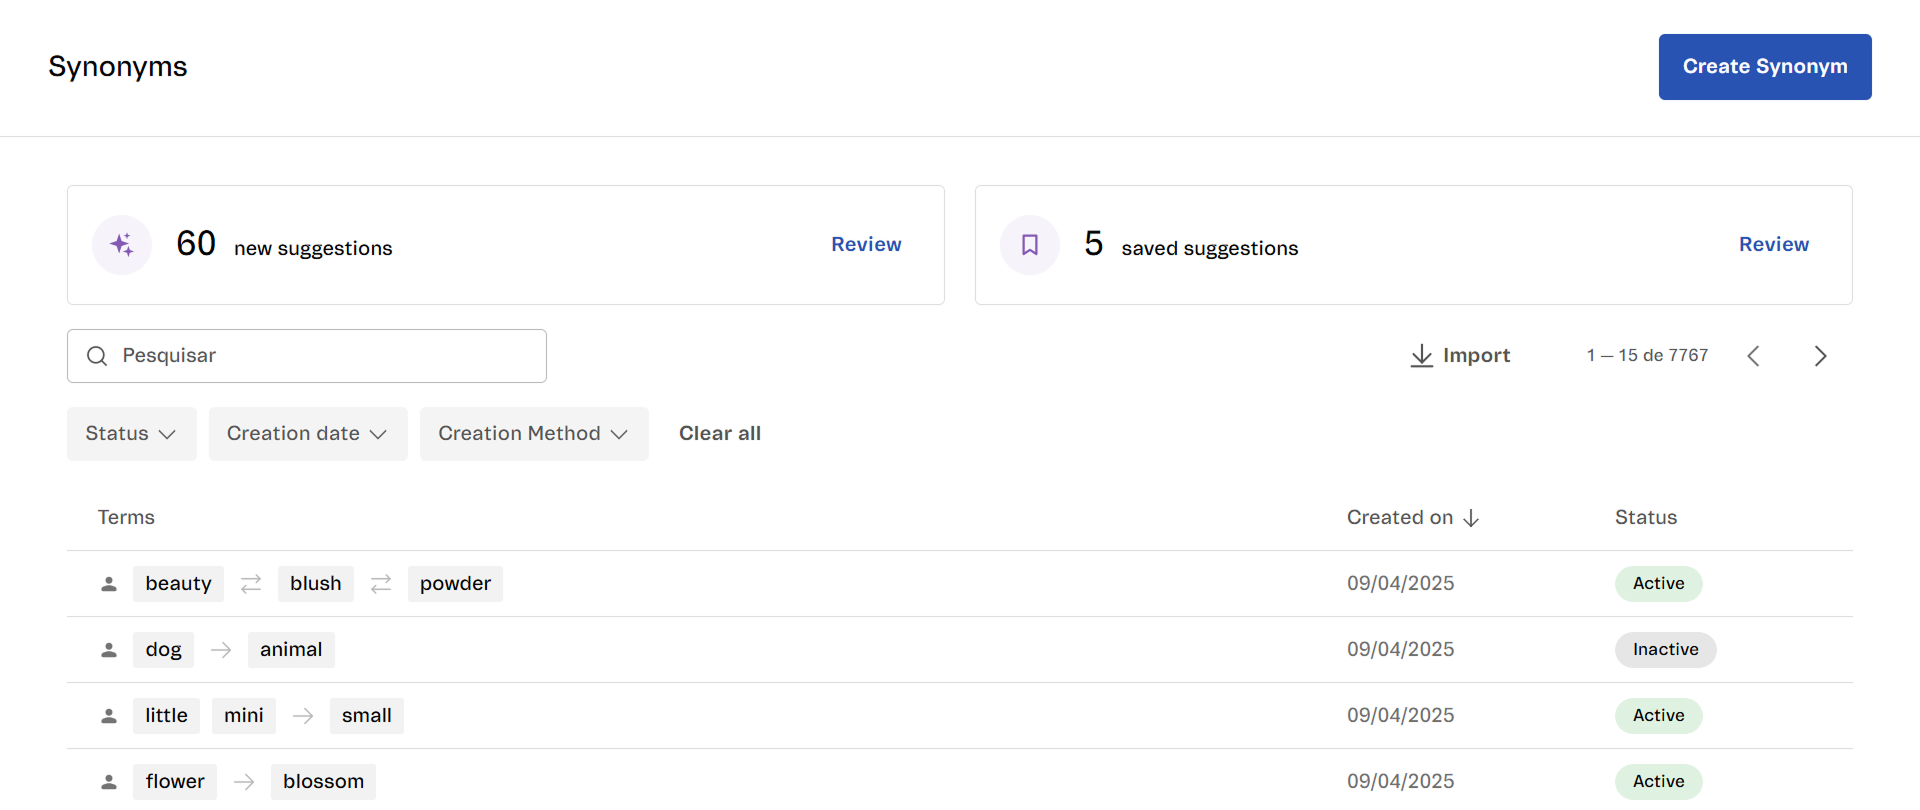The height and width of the screenshot is (810, 1920).
Task: Click the Active badge in the flower row
Action: [1659, 782]
